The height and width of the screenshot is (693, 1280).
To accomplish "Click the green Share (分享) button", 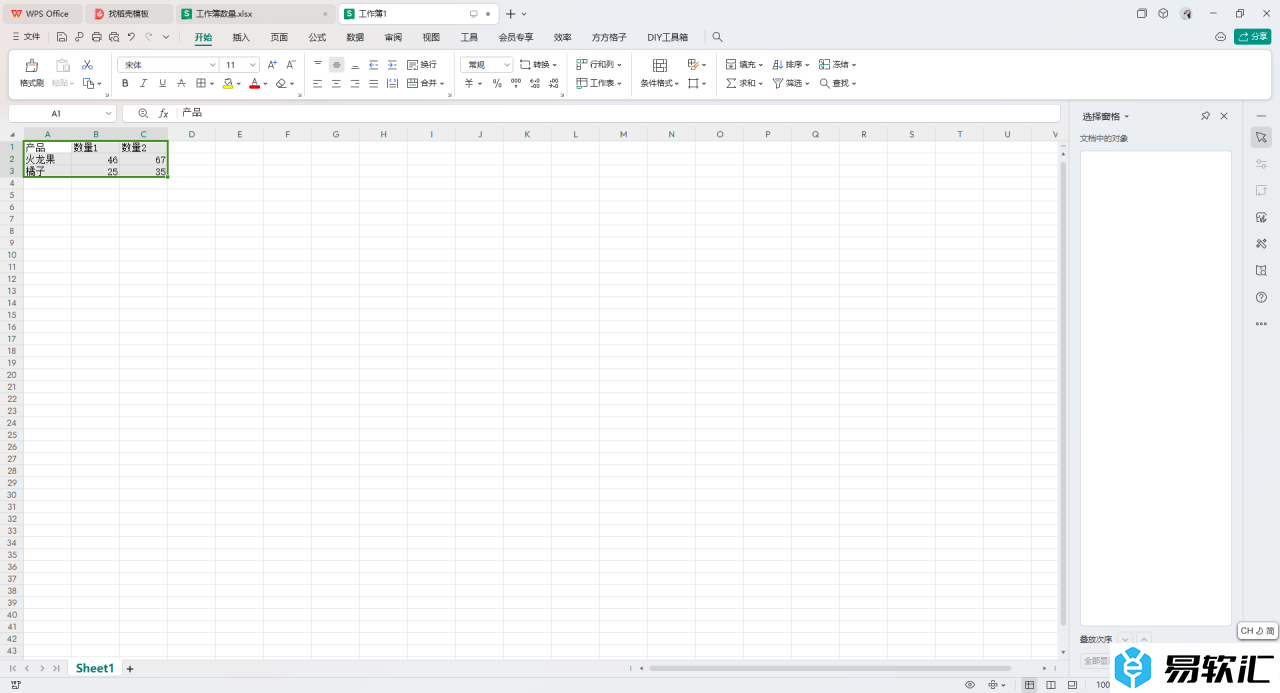I will (x=1253, y=37).
